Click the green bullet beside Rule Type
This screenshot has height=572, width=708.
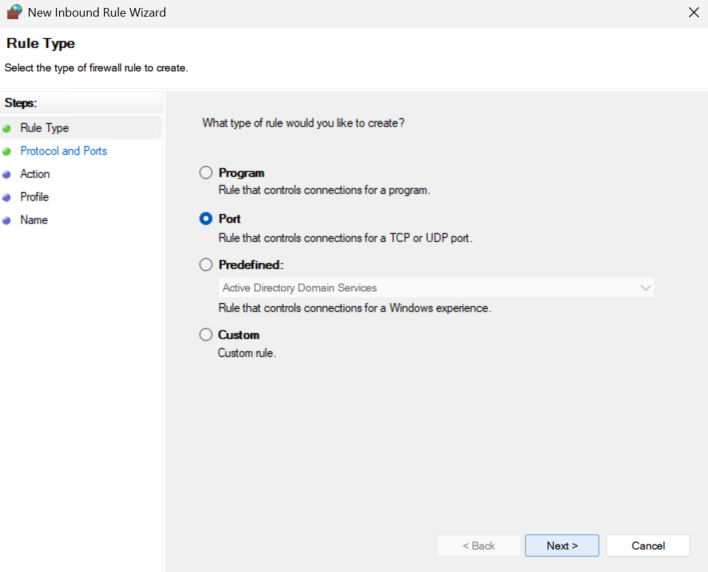7,129
